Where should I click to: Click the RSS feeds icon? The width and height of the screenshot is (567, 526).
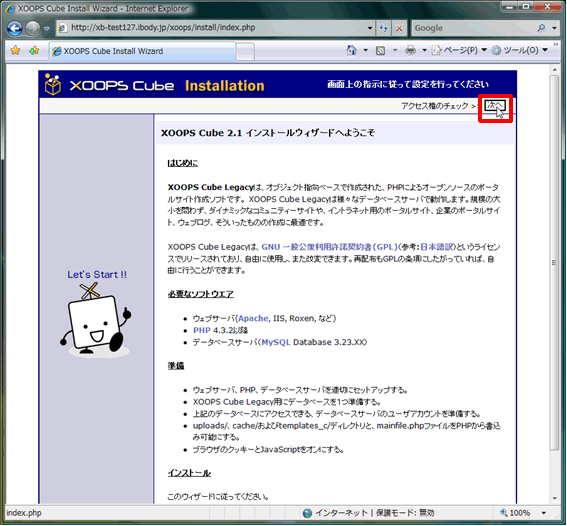[x=380, y=51]
